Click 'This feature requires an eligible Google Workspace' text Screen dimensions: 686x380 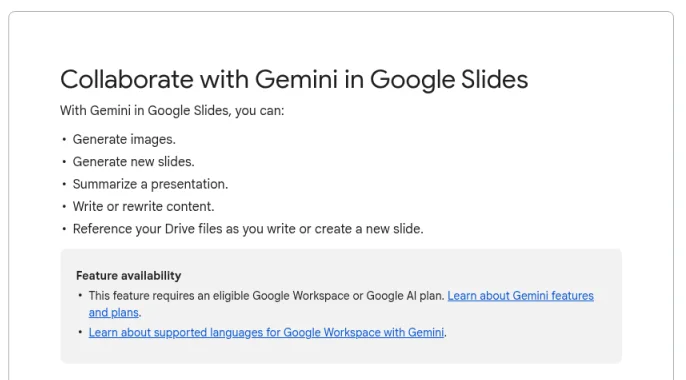click(266, 296)
